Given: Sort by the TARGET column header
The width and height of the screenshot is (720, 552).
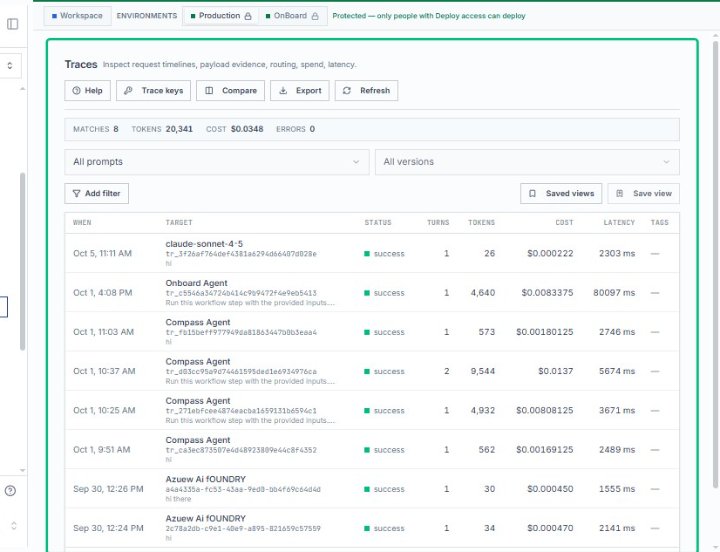Looking at the screenshot, I should (179, 223).
